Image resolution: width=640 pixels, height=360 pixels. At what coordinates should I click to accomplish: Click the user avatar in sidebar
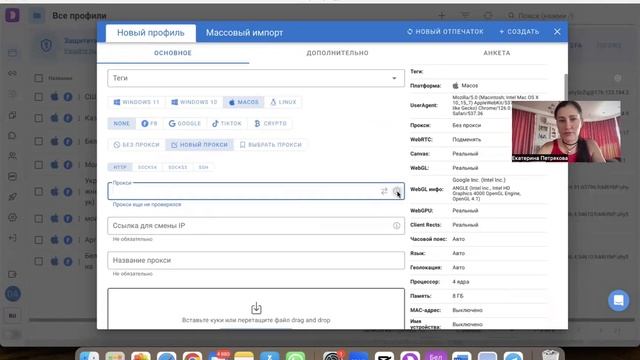click(13, 294)
